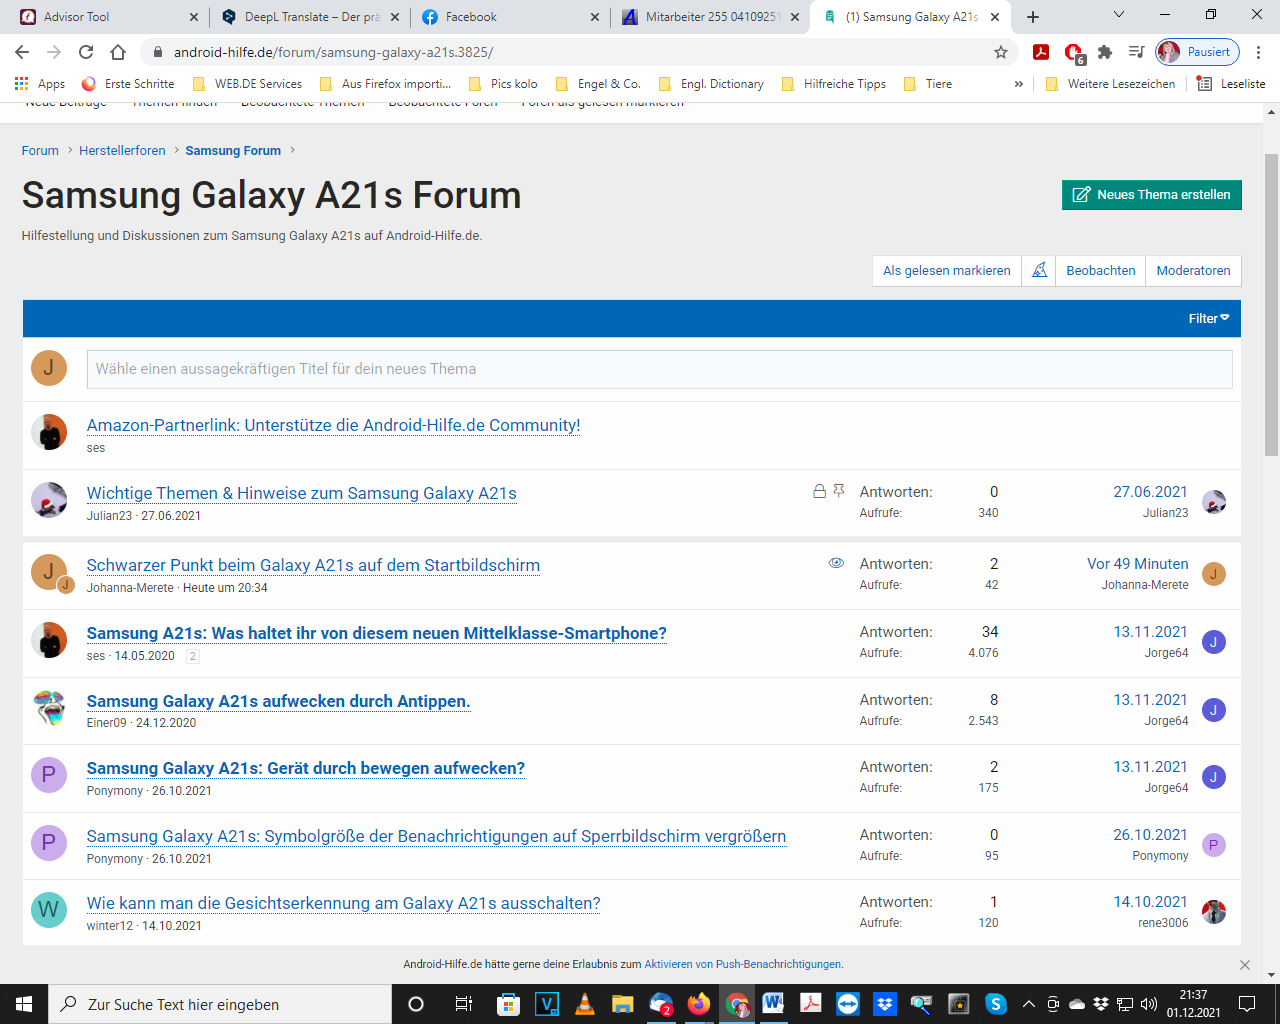
Task: Click Als gelesen markieren button
Action: point(947,270)
